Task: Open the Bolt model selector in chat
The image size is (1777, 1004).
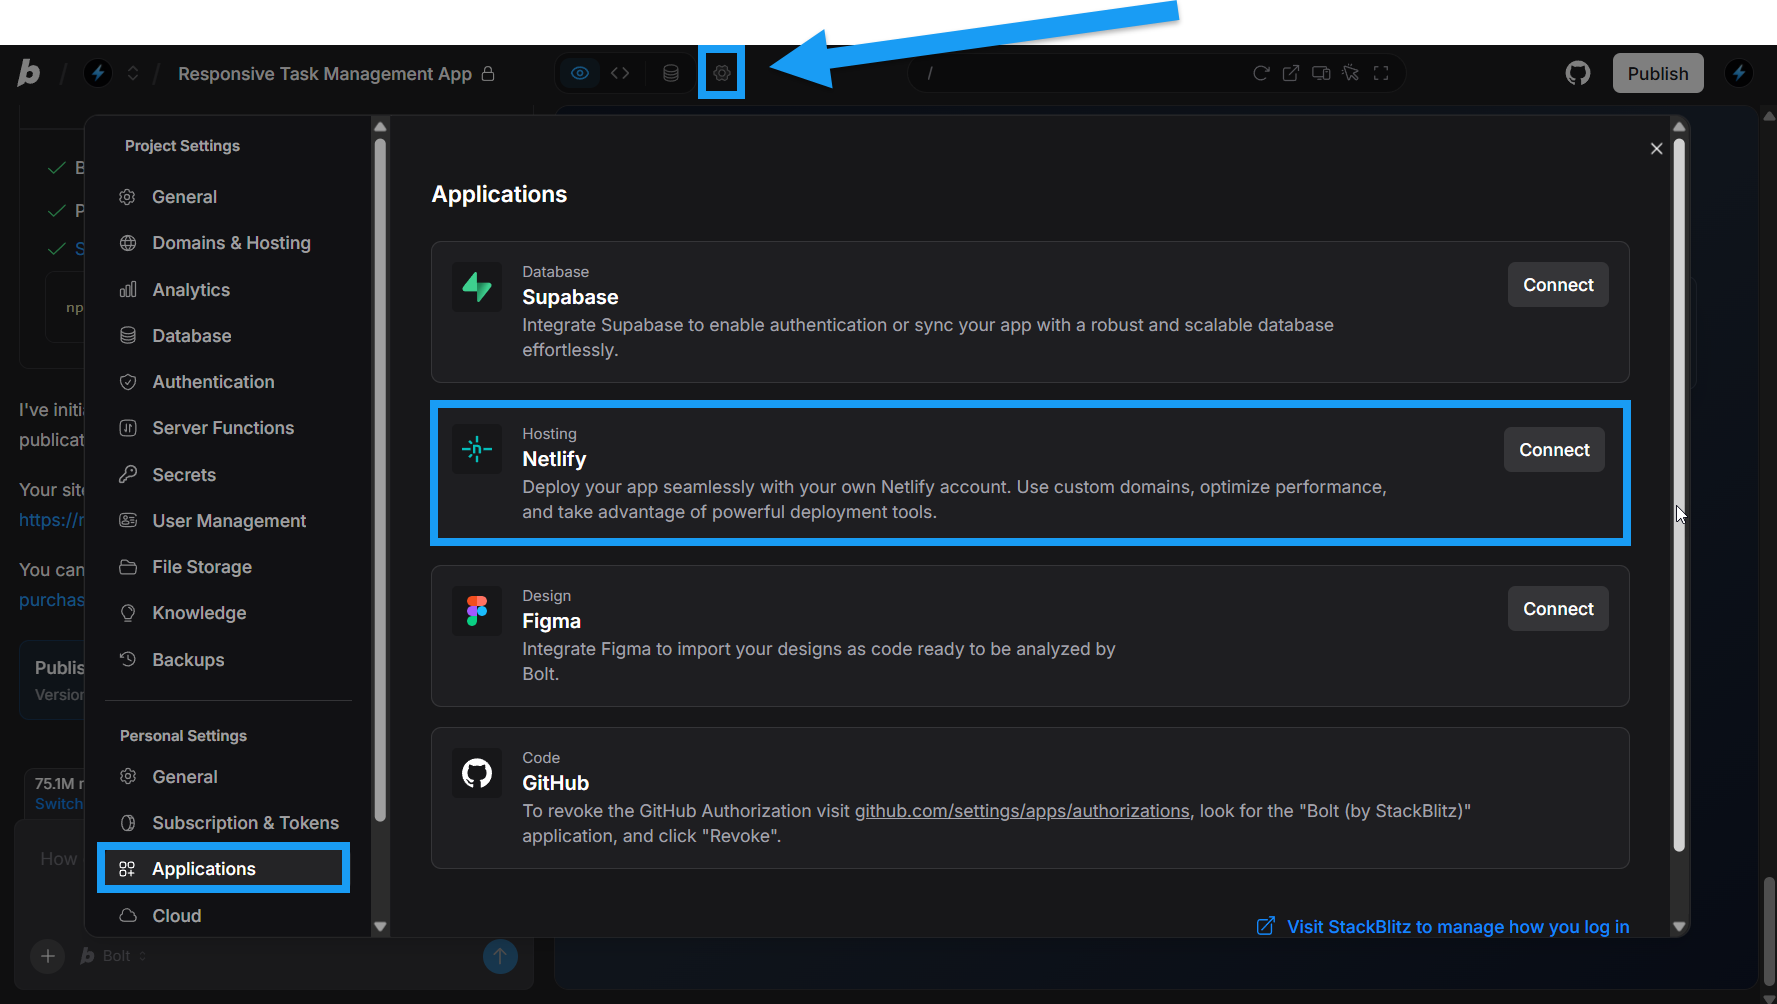Action: coord(114,956)
